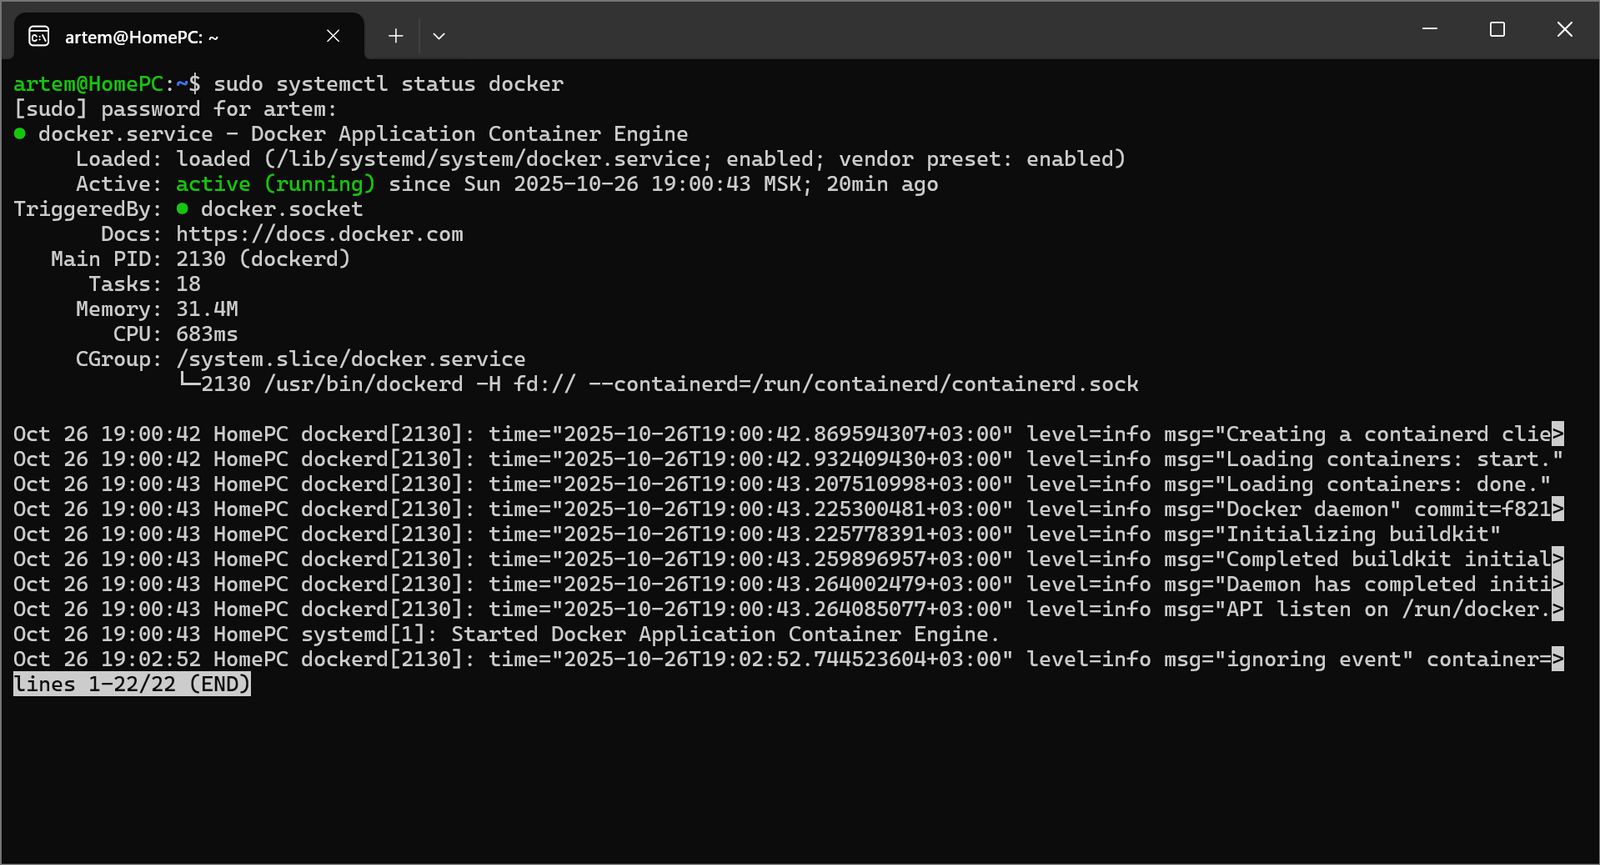The image size is (1600, 865).
Task: Click the green dot beside docker.service
Action: click(x=20, y=134)
